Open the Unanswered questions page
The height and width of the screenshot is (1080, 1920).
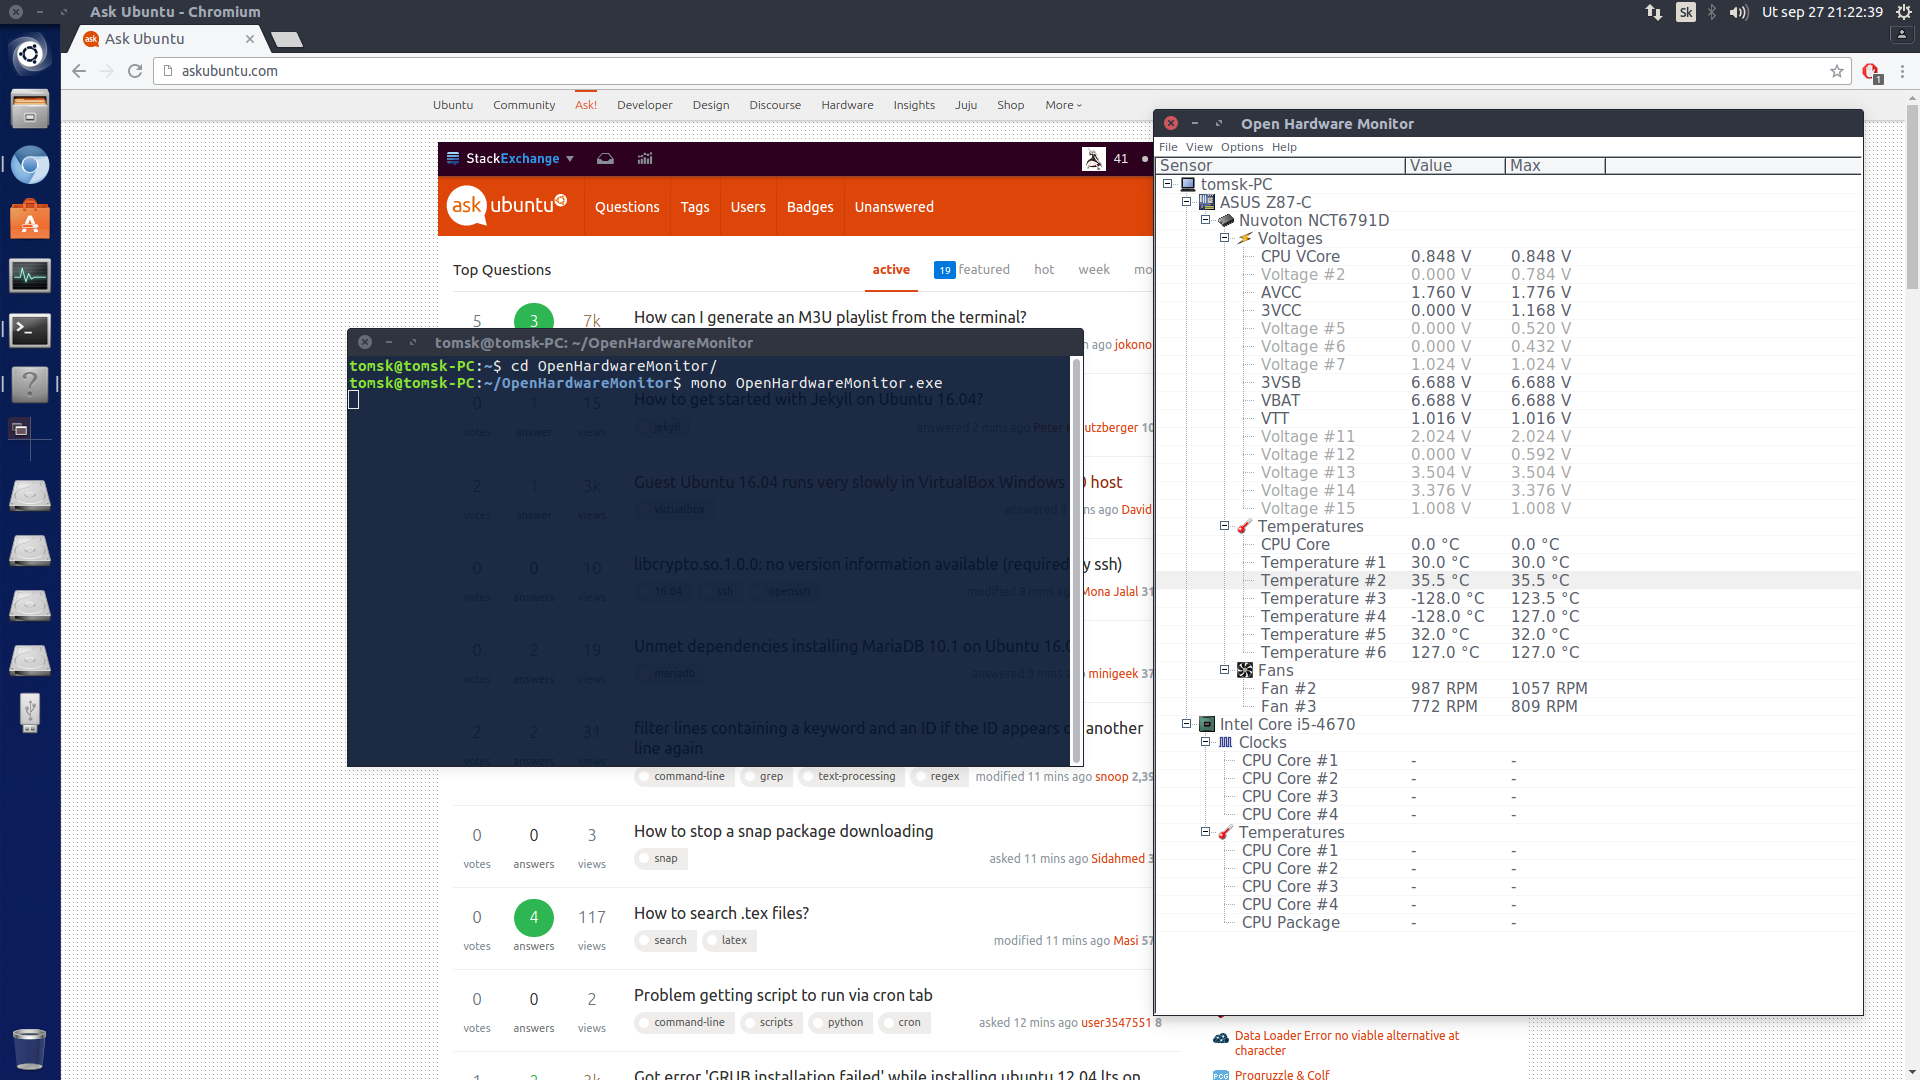(x=893, y=207)
